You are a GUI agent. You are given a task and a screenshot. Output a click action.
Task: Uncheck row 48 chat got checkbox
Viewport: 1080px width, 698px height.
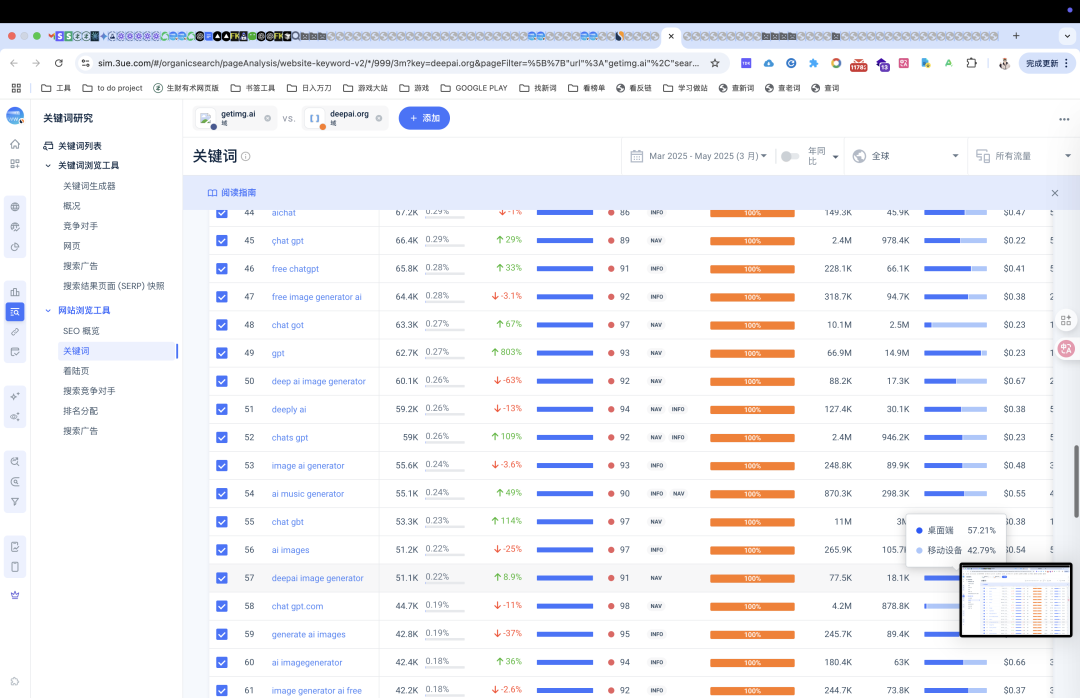click(222, 325)
